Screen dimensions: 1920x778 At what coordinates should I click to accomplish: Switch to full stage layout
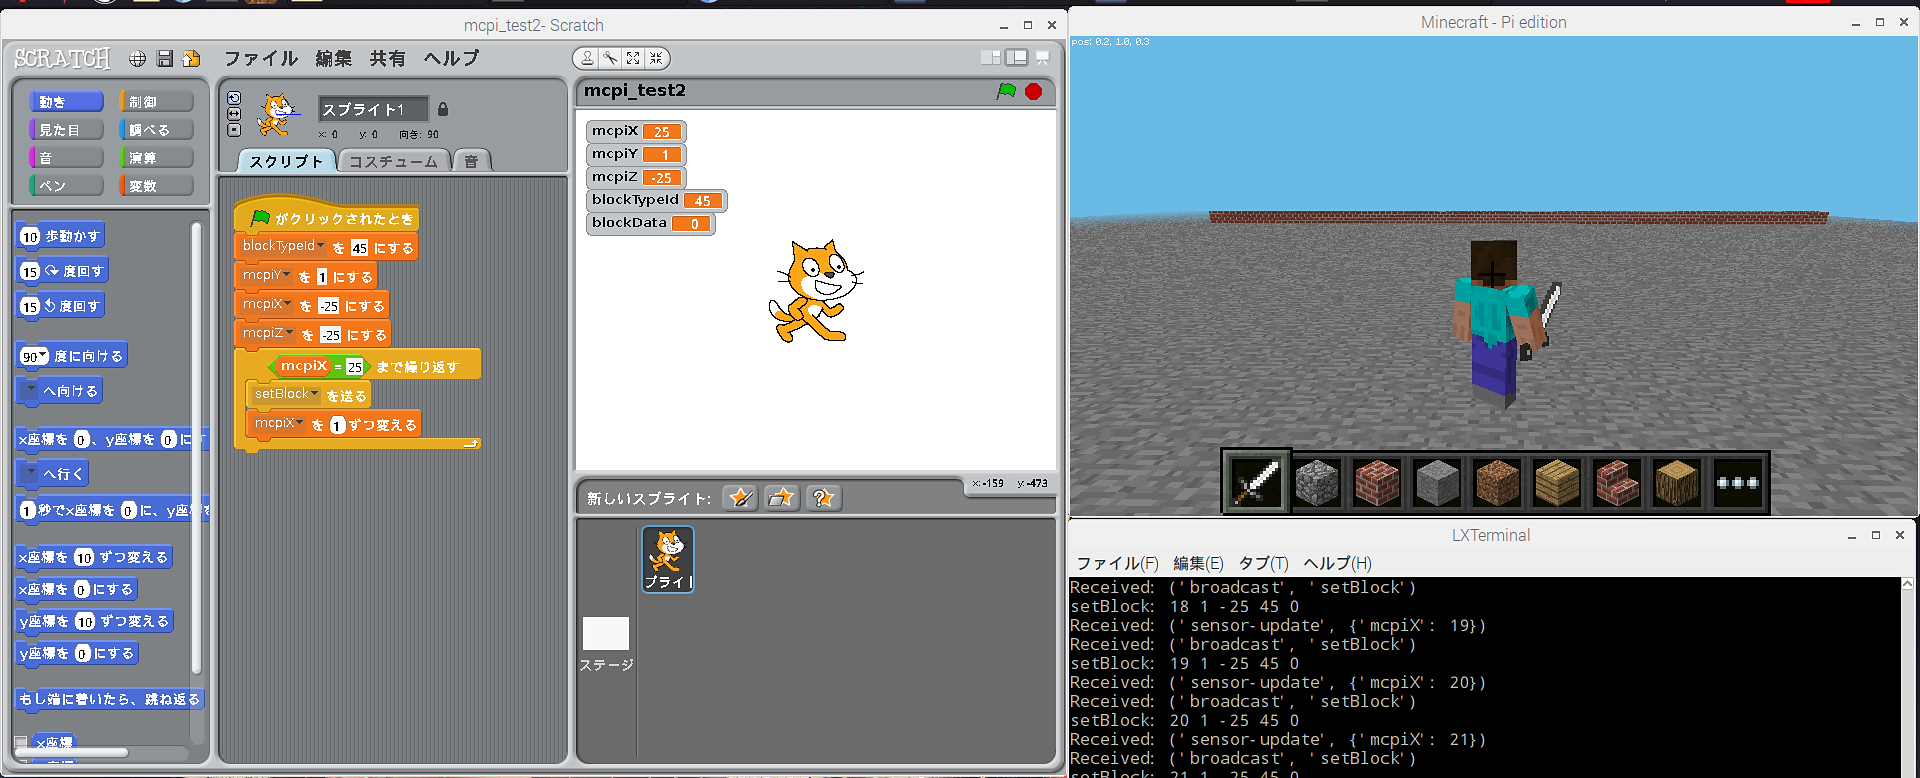tap(1017, 58)
